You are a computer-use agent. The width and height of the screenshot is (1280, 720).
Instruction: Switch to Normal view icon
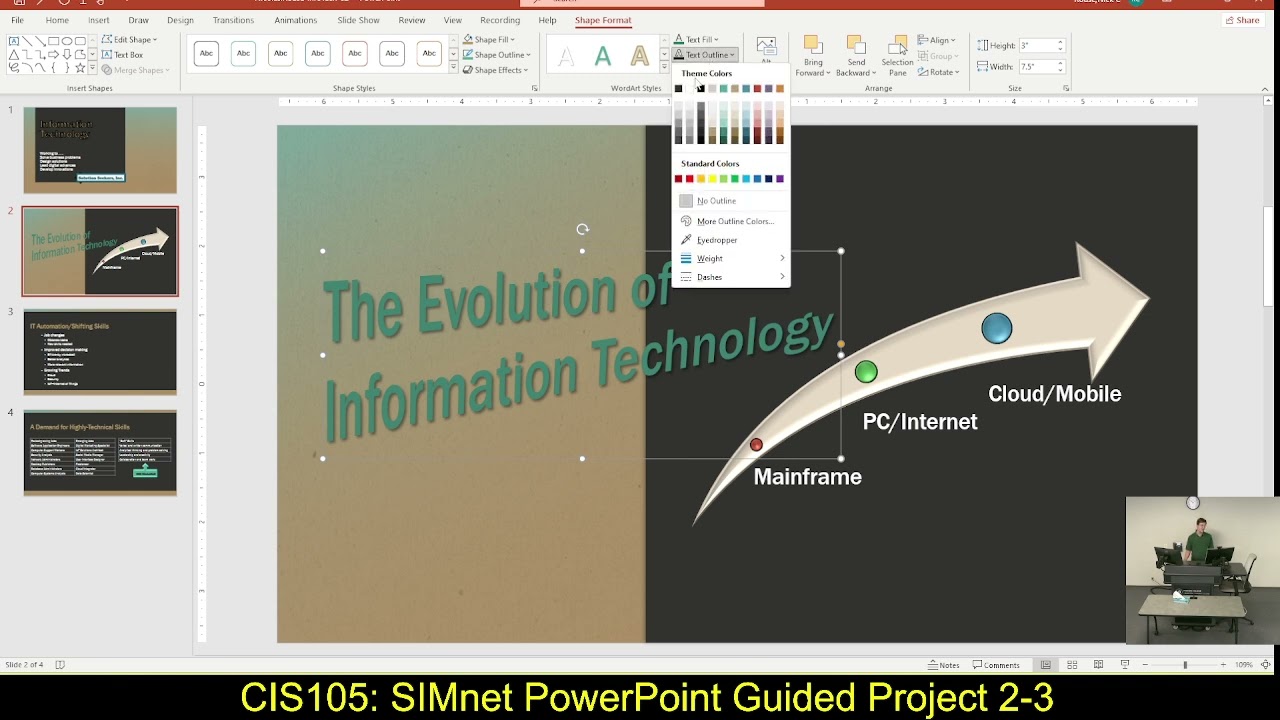pyautogui.click(x=1045, y=665)
